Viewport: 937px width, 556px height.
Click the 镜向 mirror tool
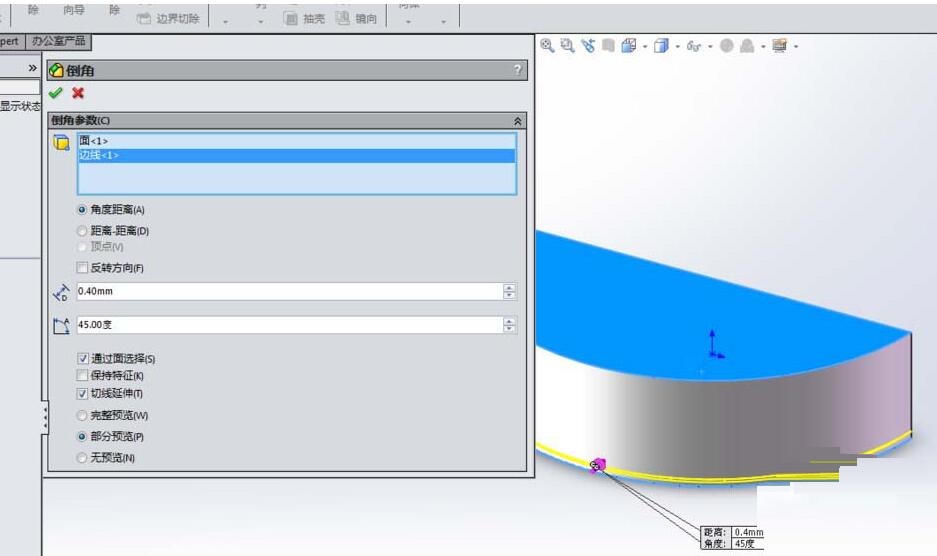click(x=357, y=19)
